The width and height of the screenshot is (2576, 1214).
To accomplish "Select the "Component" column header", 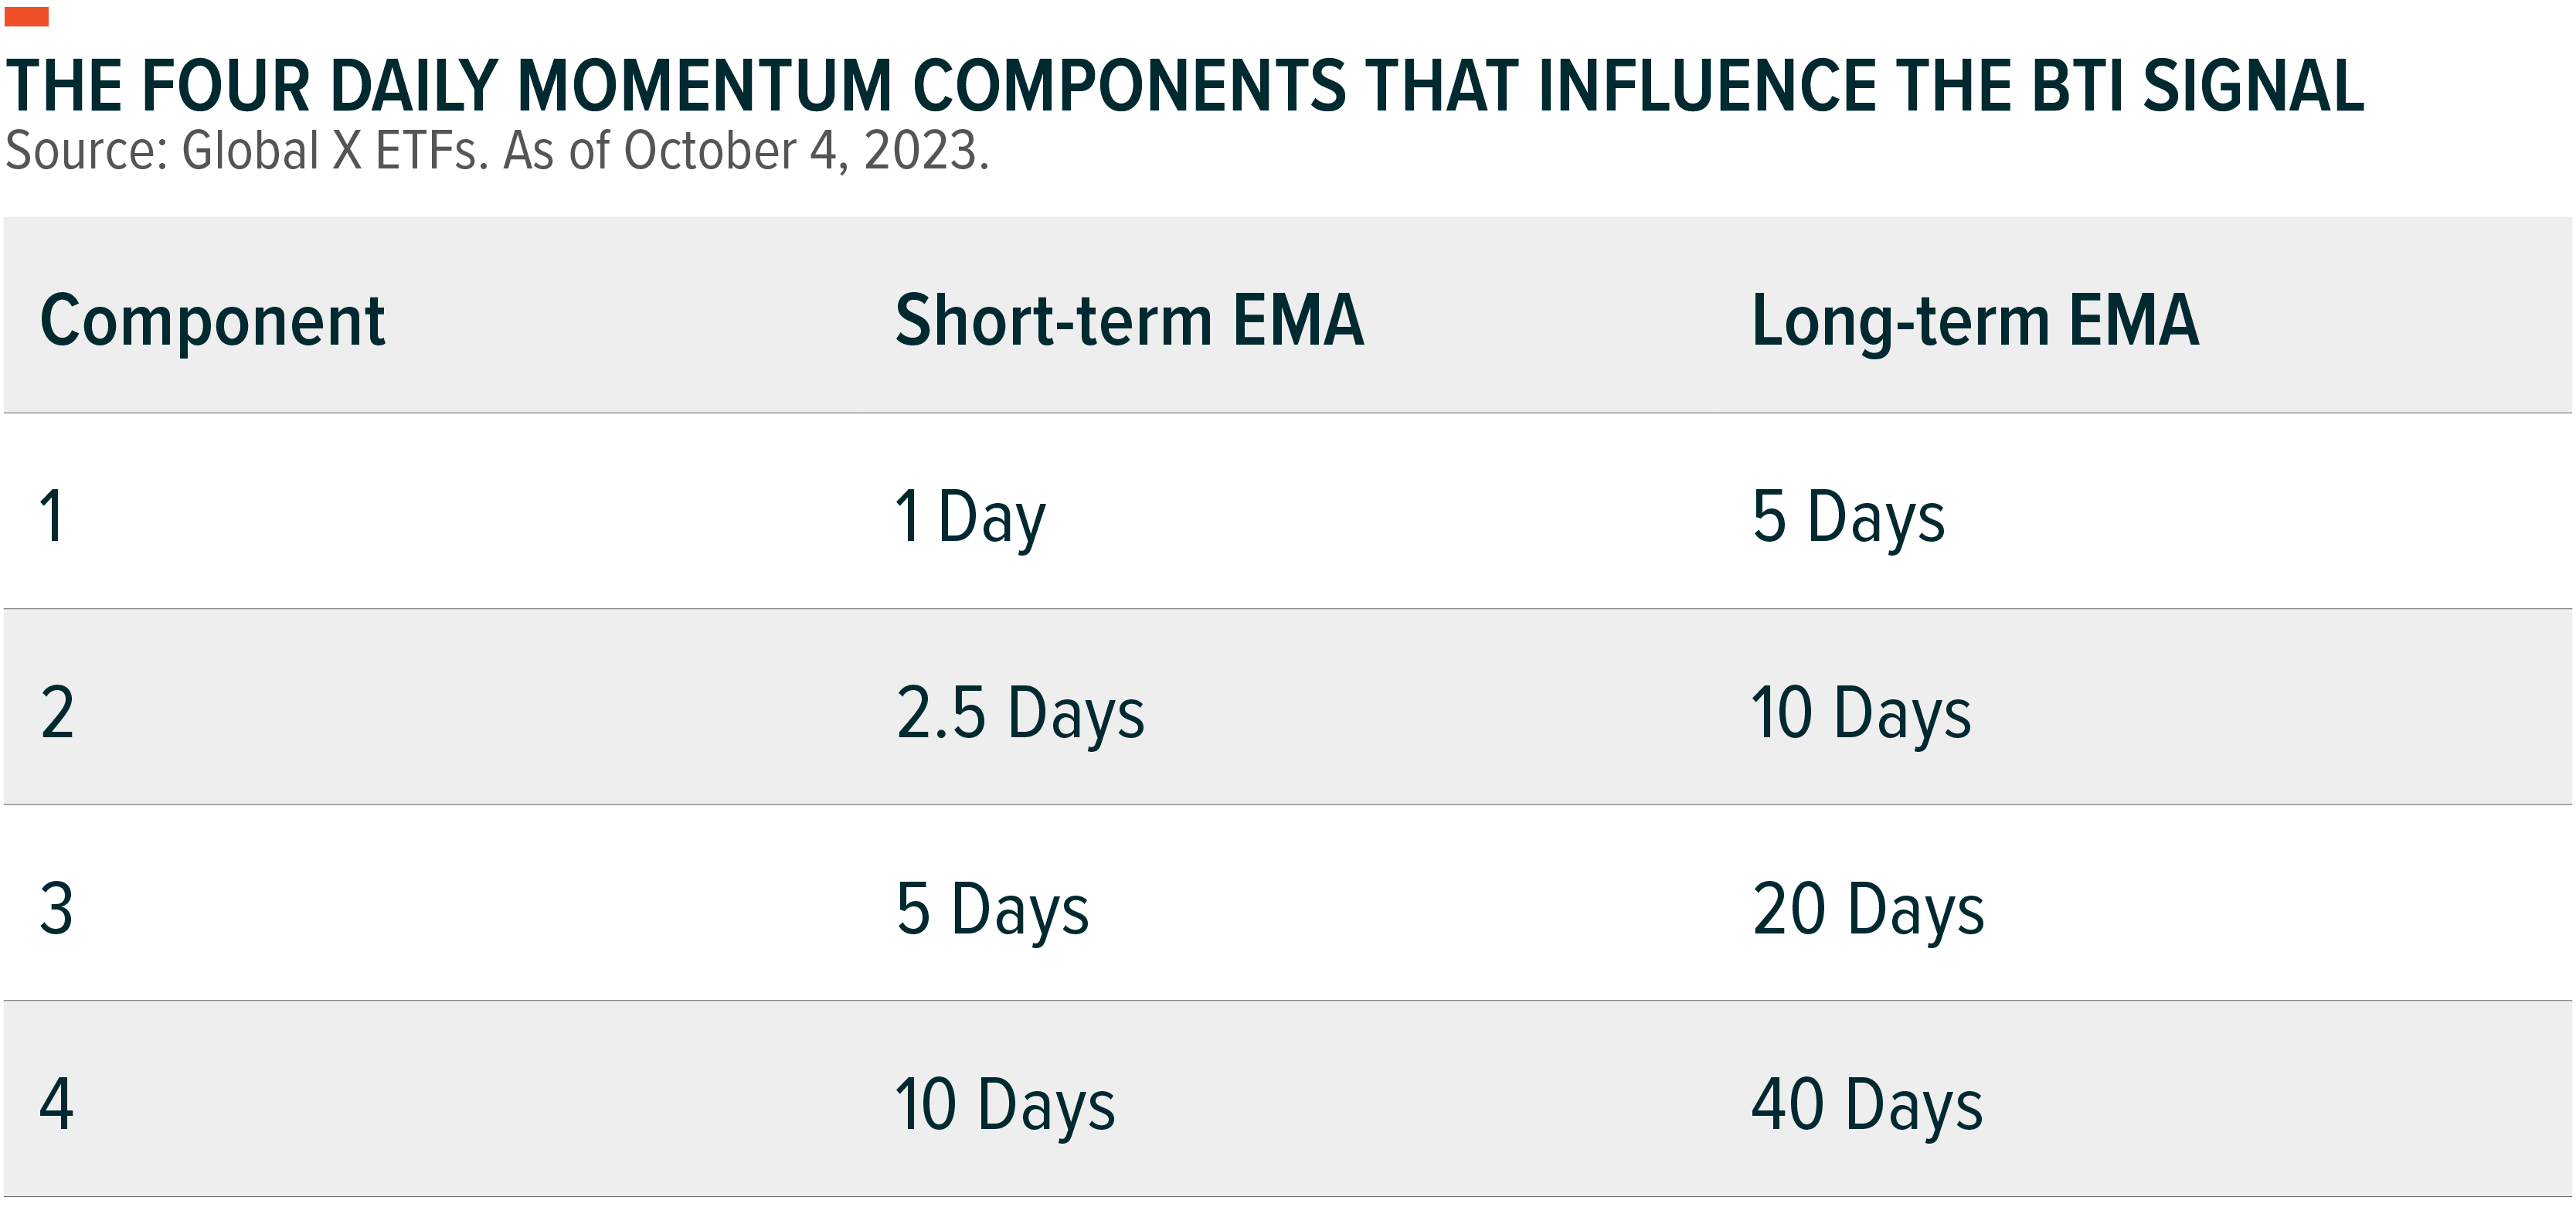I will [x=212, y=321].
